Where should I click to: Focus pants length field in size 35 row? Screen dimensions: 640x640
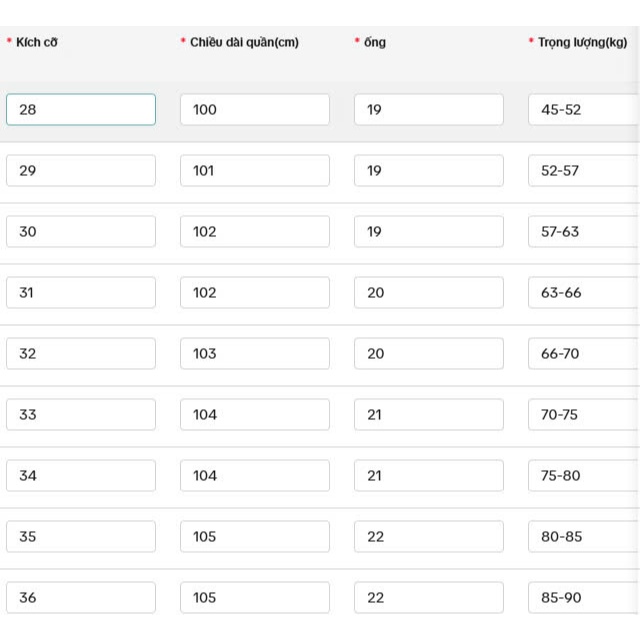pos(254,536)
